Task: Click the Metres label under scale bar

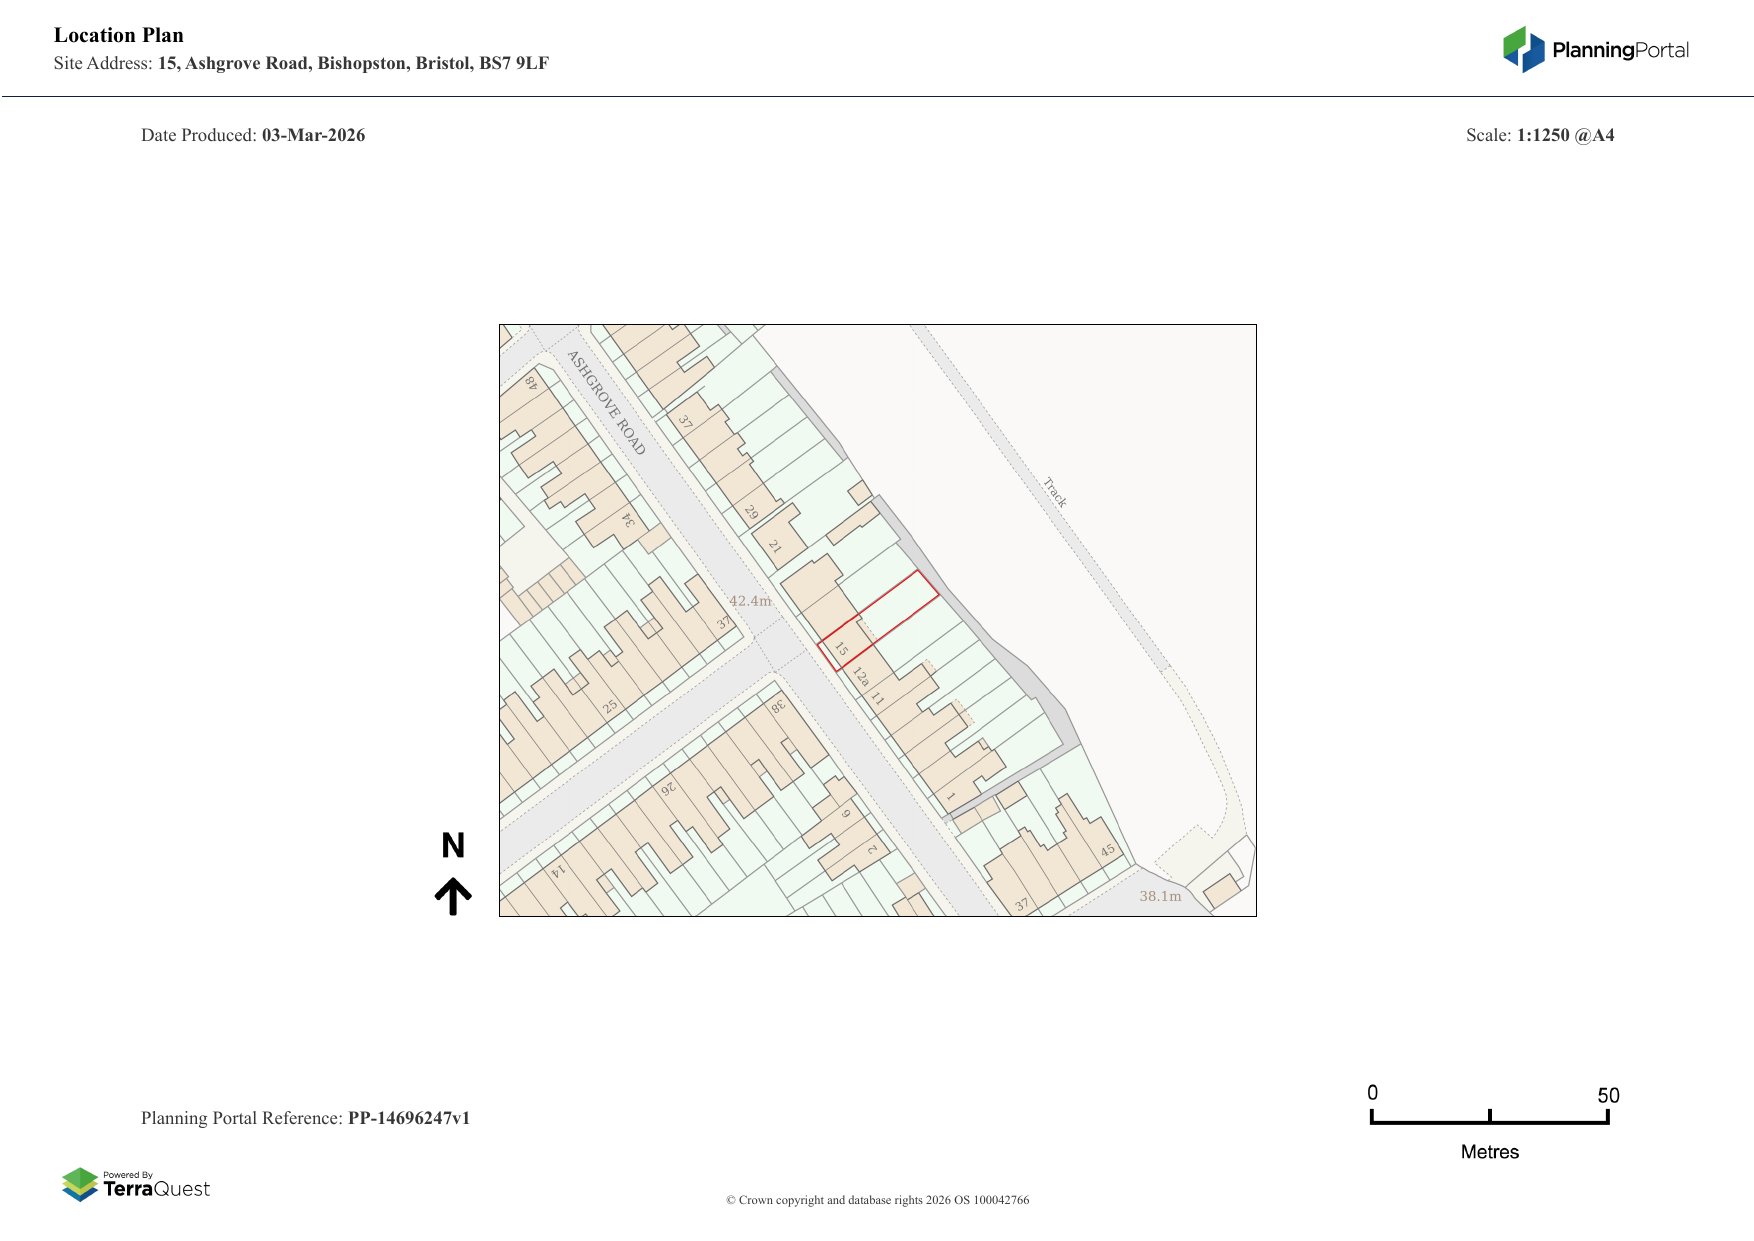Action: coord(1489,1152)
